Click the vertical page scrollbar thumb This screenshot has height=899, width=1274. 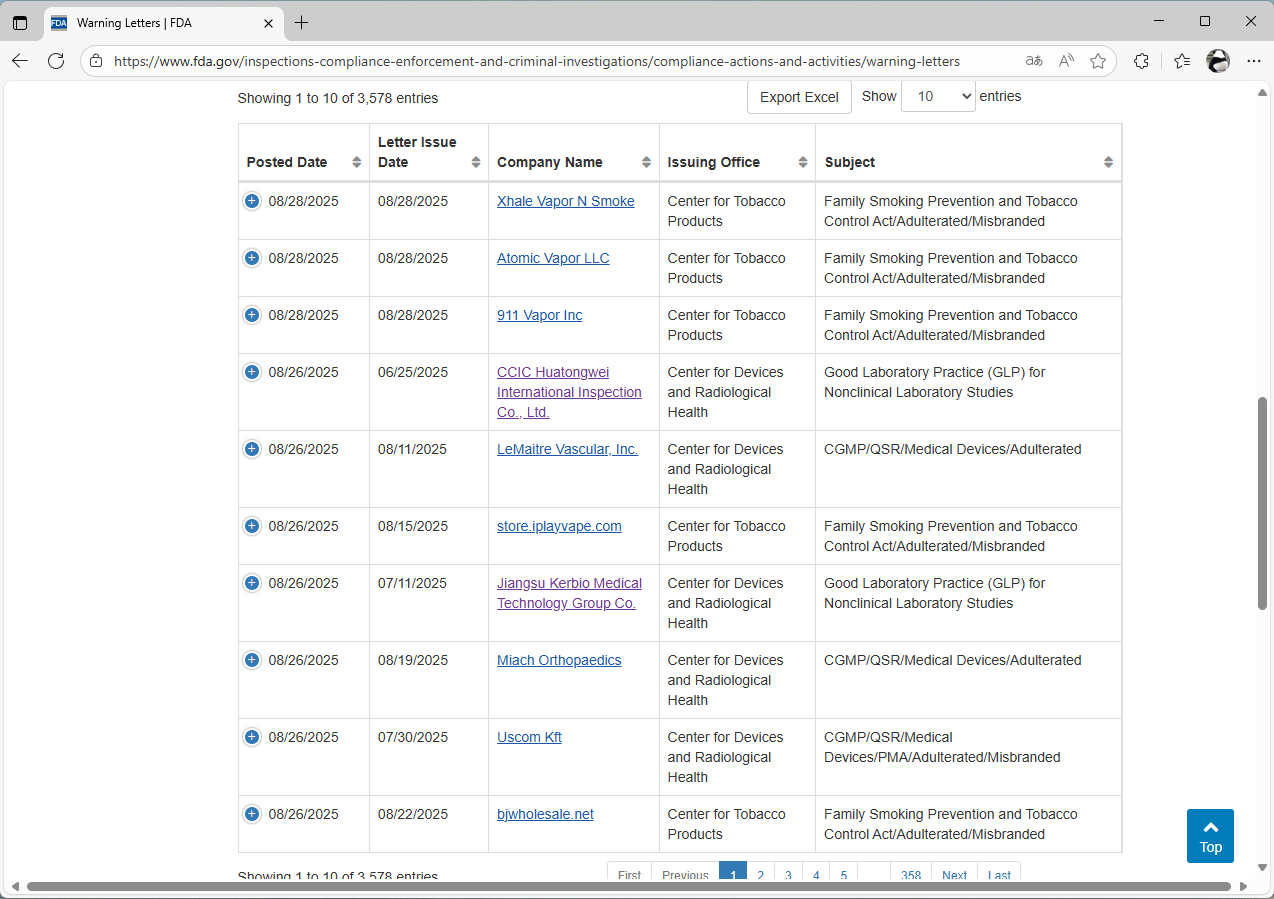coord(1262,503)
